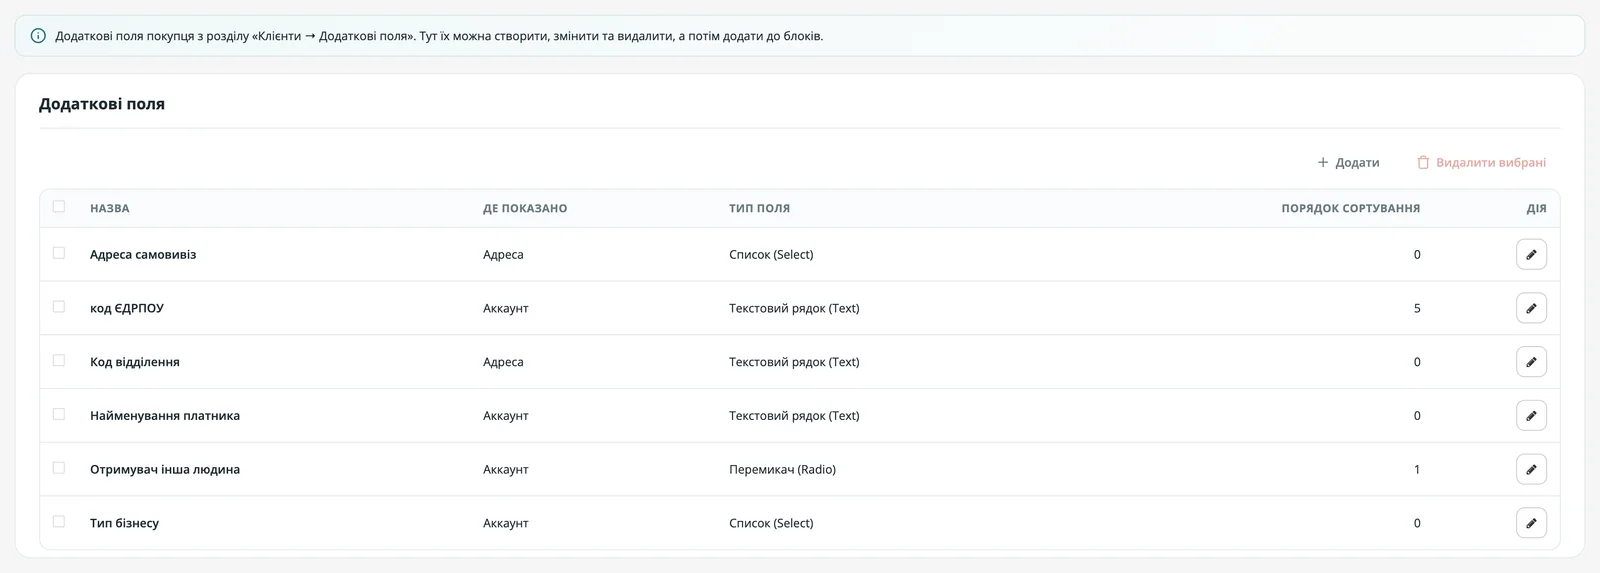Click the Додаткові поля section heading

(102, 104)
